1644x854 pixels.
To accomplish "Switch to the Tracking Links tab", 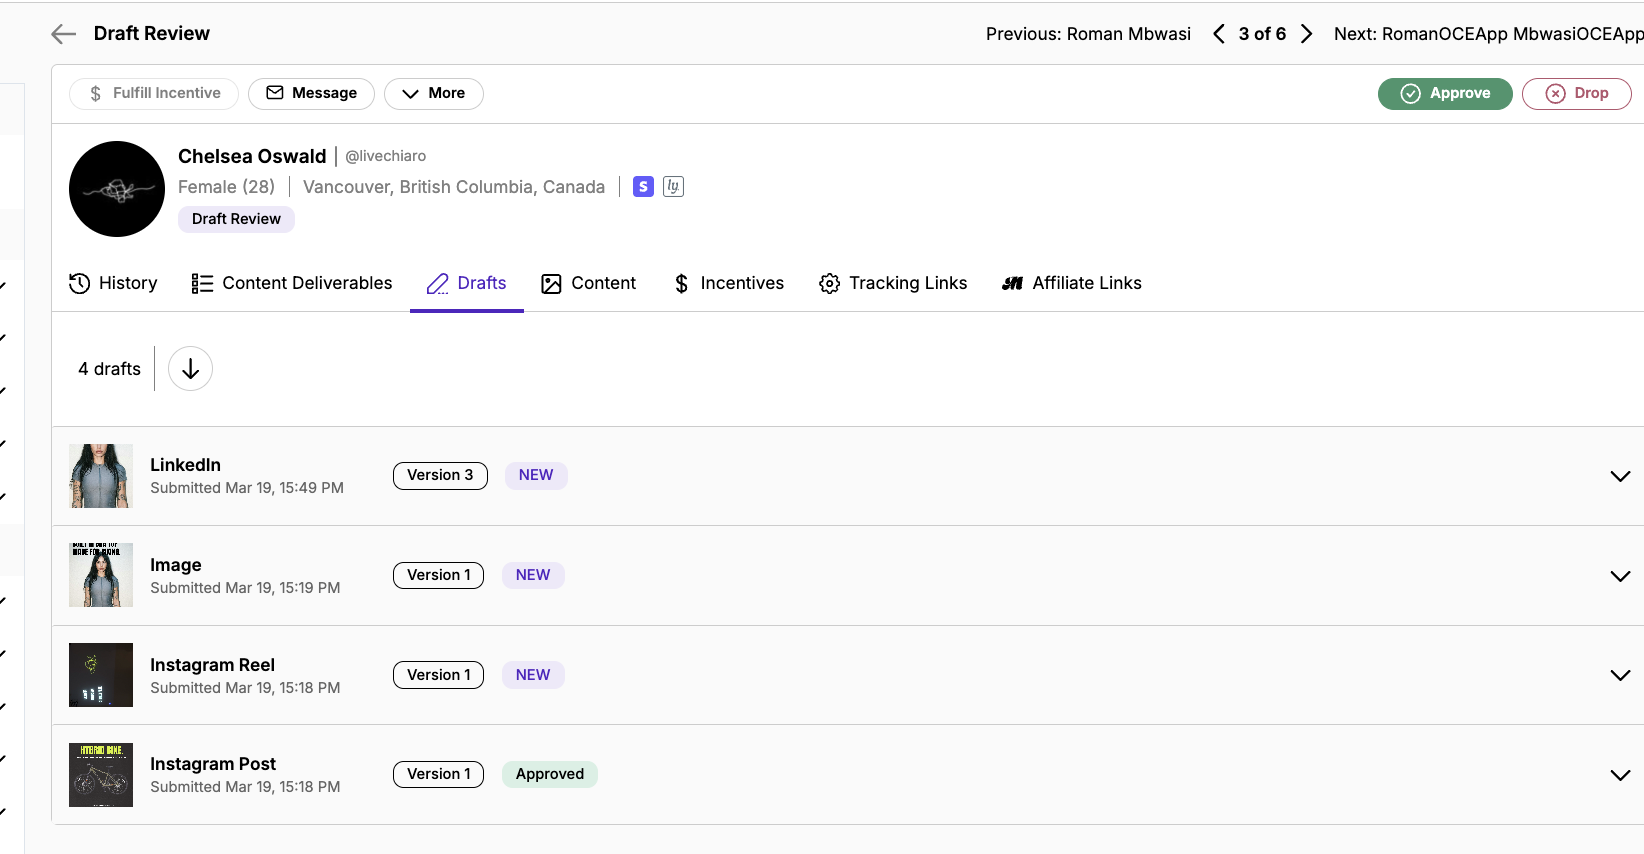I will click(x=893, y=284).
